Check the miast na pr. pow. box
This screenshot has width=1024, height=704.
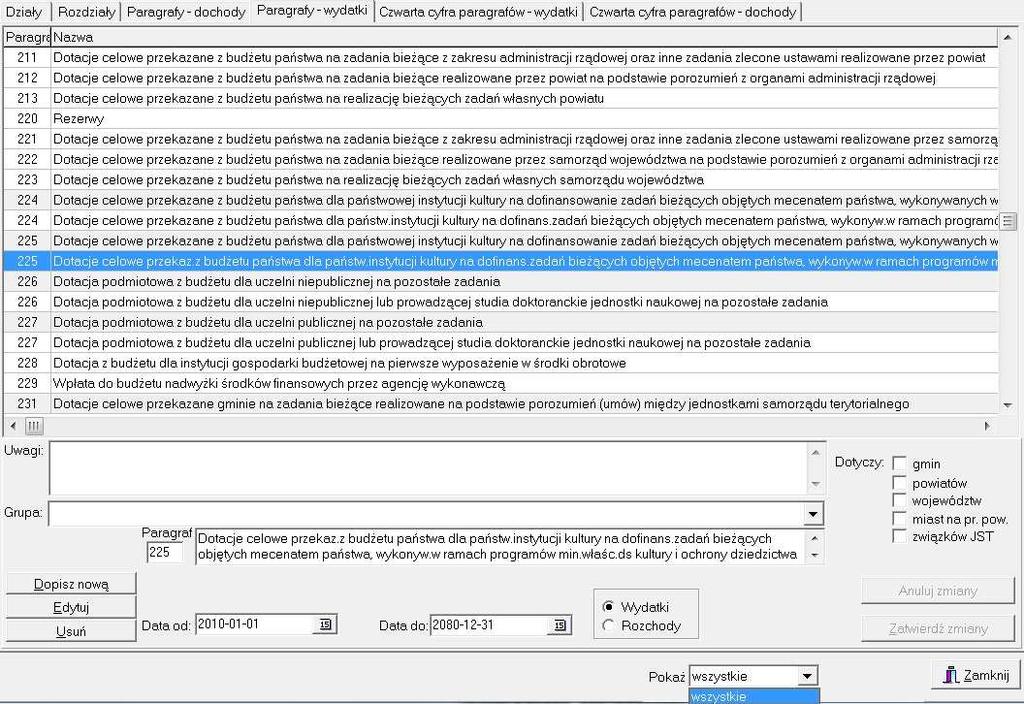click(x=899, y=519)
